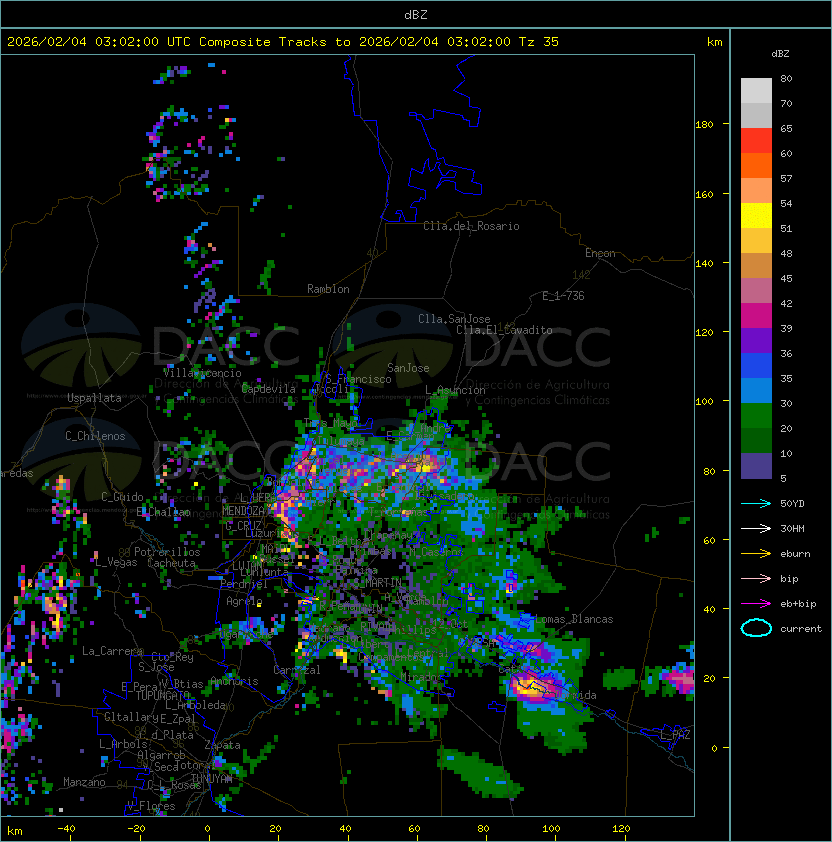
Task: Click the 'dBZ' title at top center
Action: pyautogui.click(x=416, y=15)
